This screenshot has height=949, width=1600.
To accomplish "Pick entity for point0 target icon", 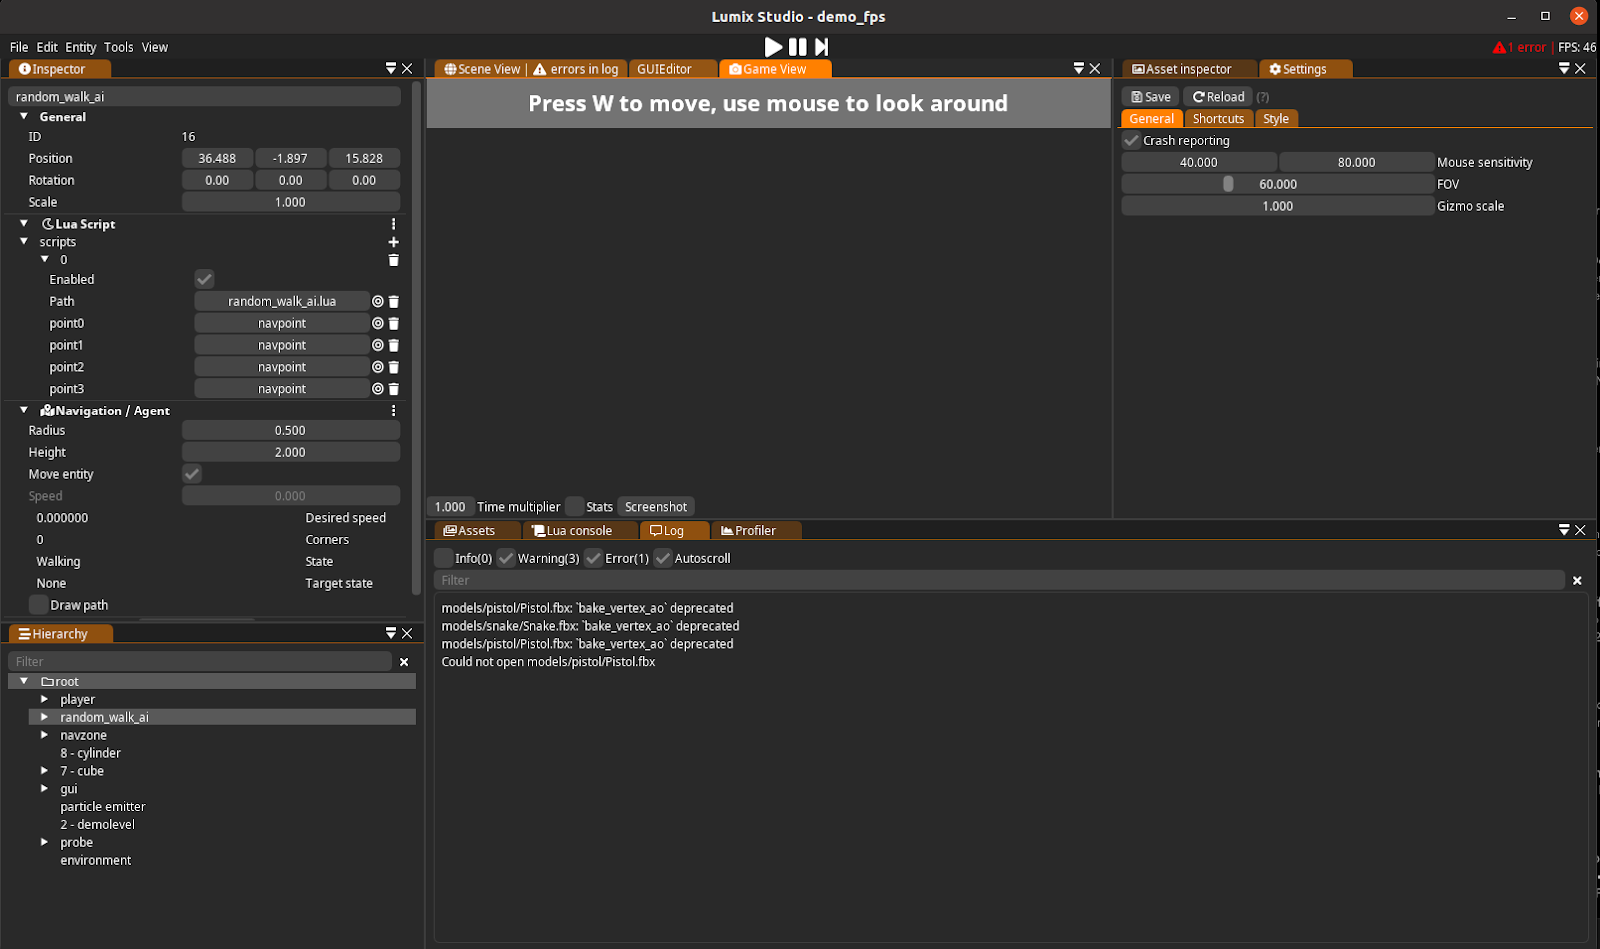I will click(x=378, y=323).
